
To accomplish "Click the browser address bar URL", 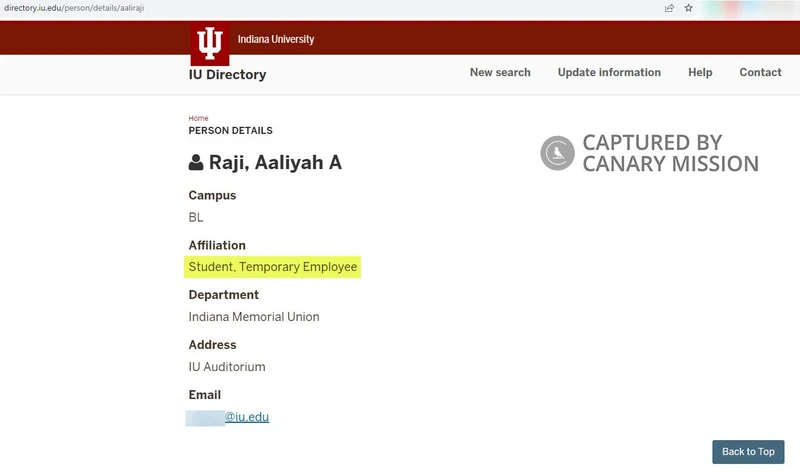I will (x=74, y=8).
